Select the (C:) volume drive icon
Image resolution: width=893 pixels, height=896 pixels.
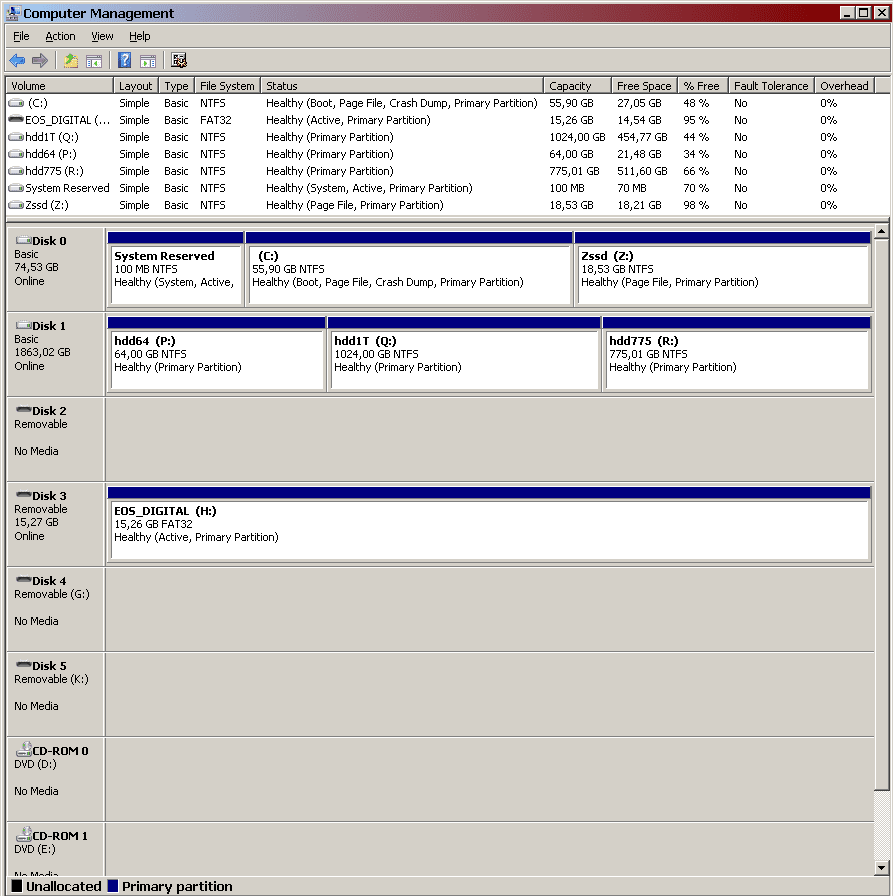17,103
